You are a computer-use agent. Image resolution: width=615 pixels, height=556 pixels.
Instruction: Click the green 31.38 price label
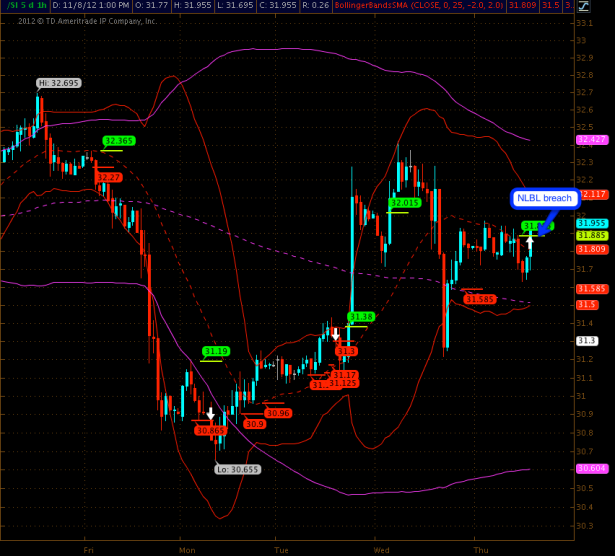[361, 317]
